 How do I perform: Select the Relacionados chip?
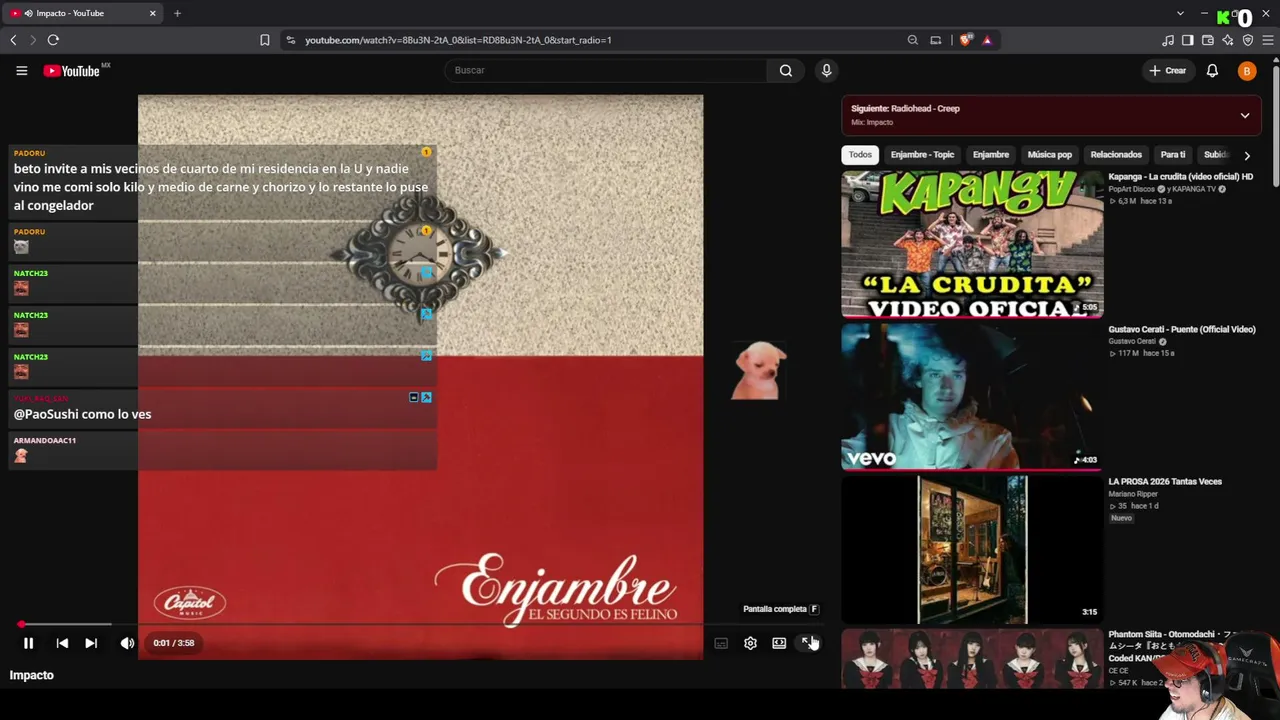[1116, 155]
